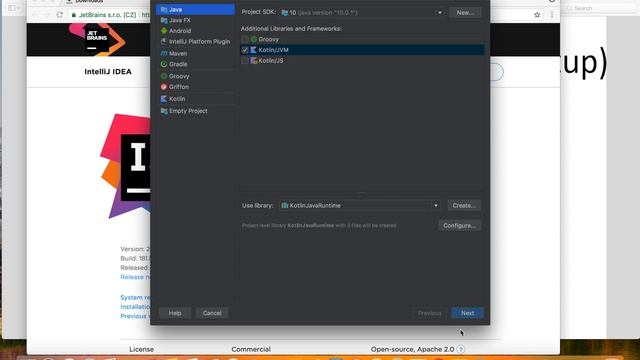Select the Kotlin/JVM row label
Image resolution: width=640 pixels, height=360 pixels.
pyautogui.click(x=273, y=50)
